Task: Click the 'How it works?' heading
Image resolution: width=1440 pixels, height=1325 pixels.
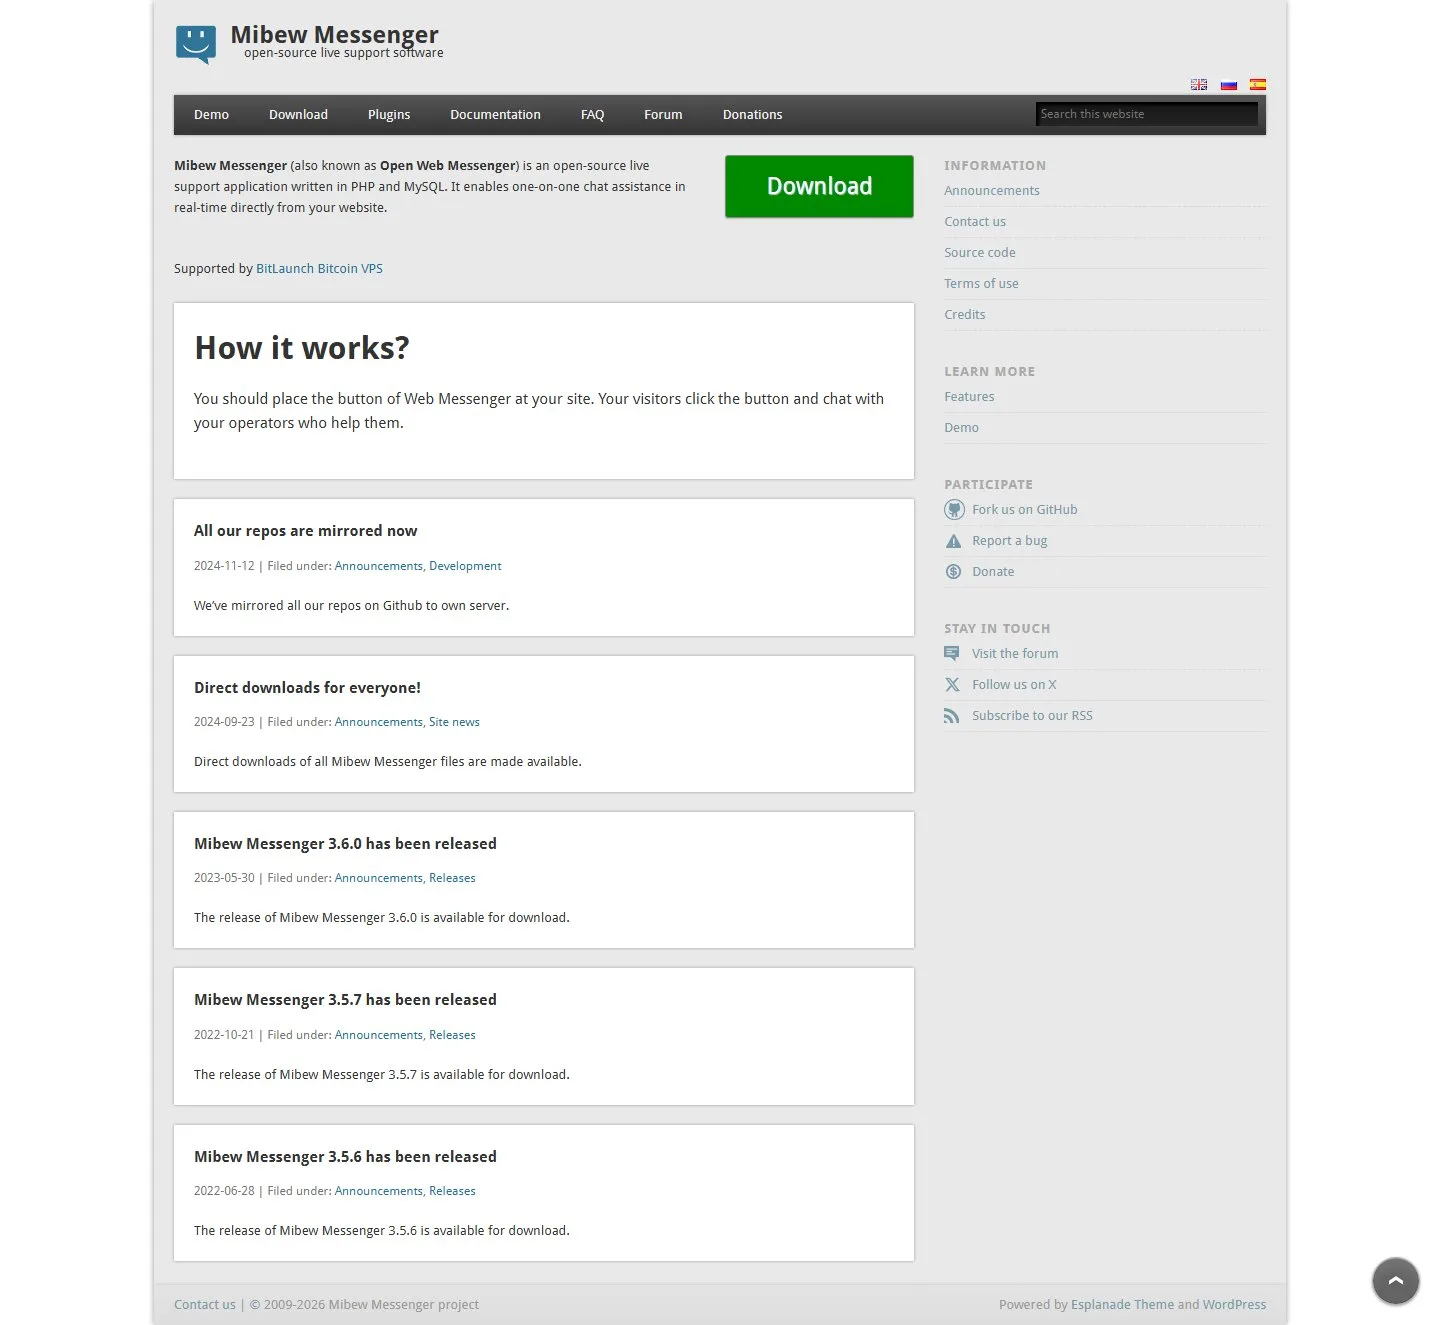Action: pos(302,348)
